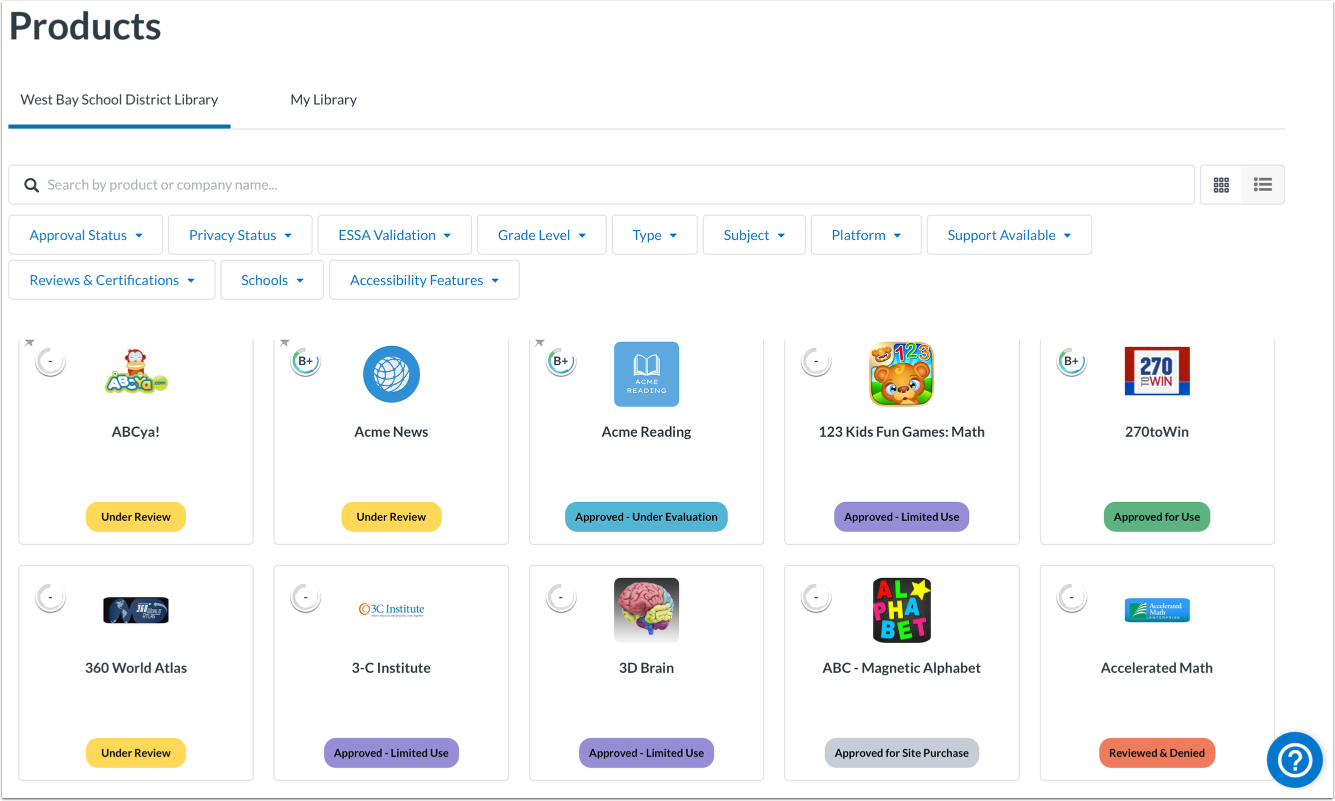
Task: Click the Reviewed & Denied badge
Action: coord(1157,753)
